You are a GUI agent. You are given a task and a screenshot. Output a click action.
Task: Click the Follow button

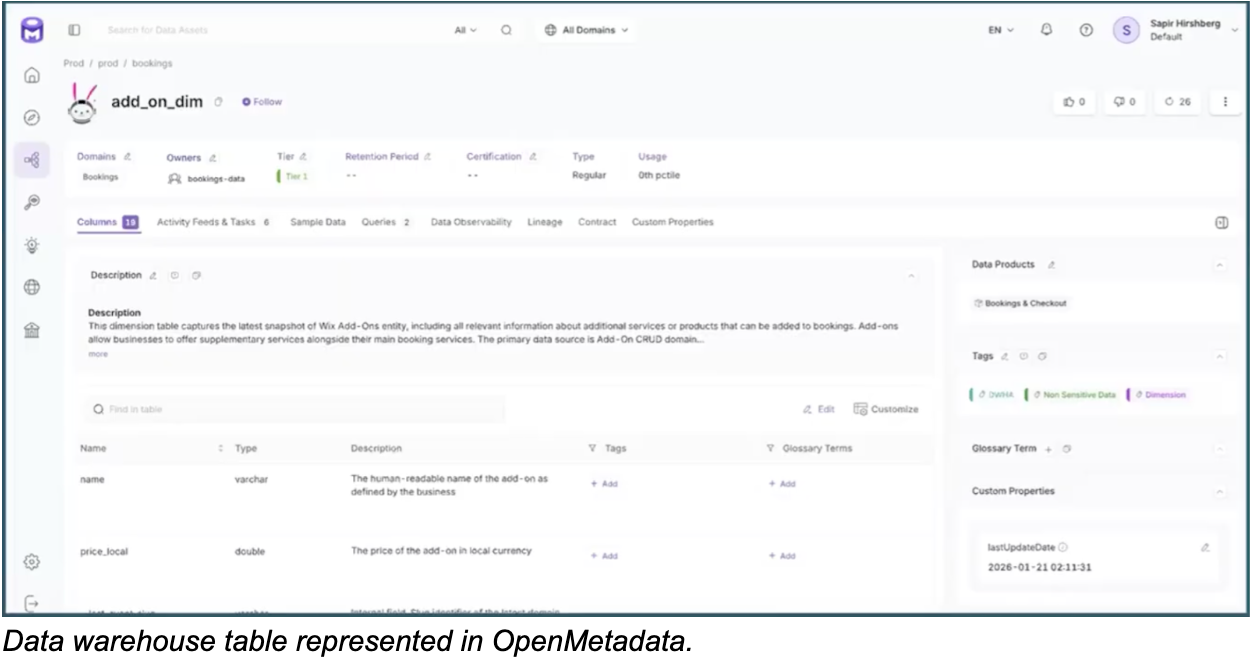coord(262,101)
